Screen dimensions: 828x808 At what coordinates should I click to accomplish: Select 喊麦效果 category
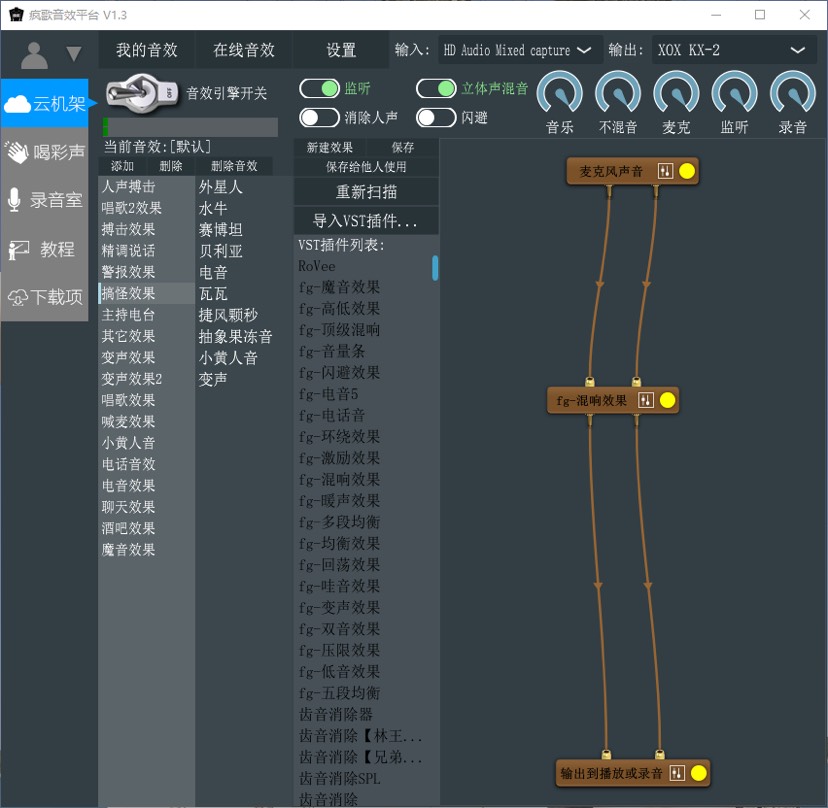click(146, 421)
